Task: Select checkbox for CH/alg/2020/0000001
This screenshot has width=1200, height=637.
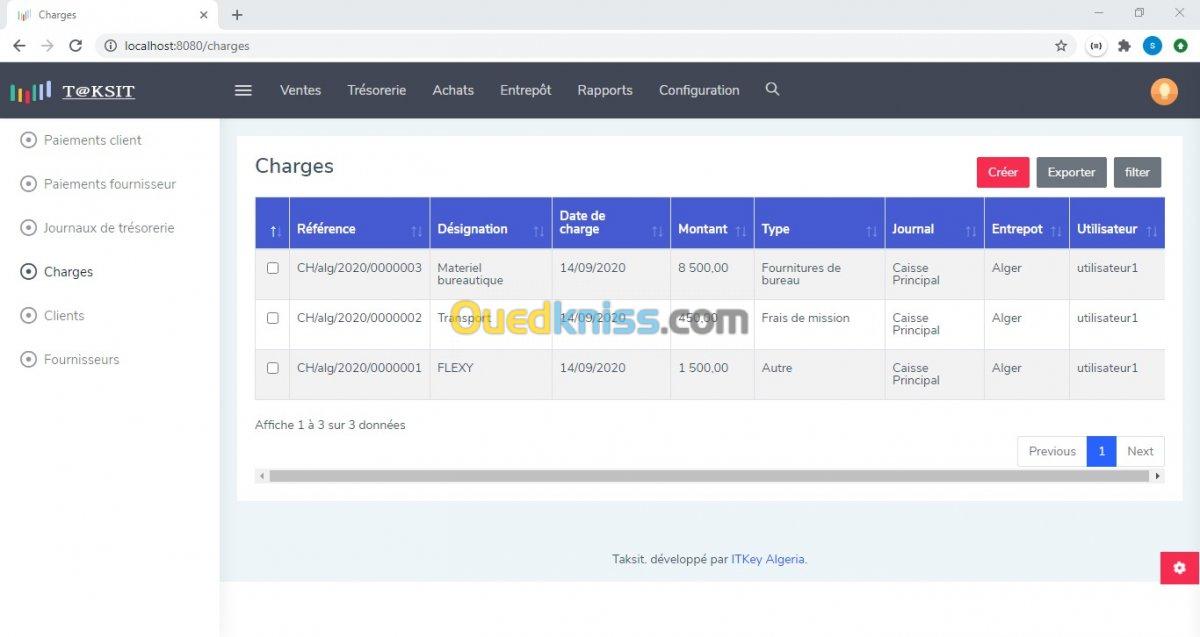Action: click(x=273, y=368)
